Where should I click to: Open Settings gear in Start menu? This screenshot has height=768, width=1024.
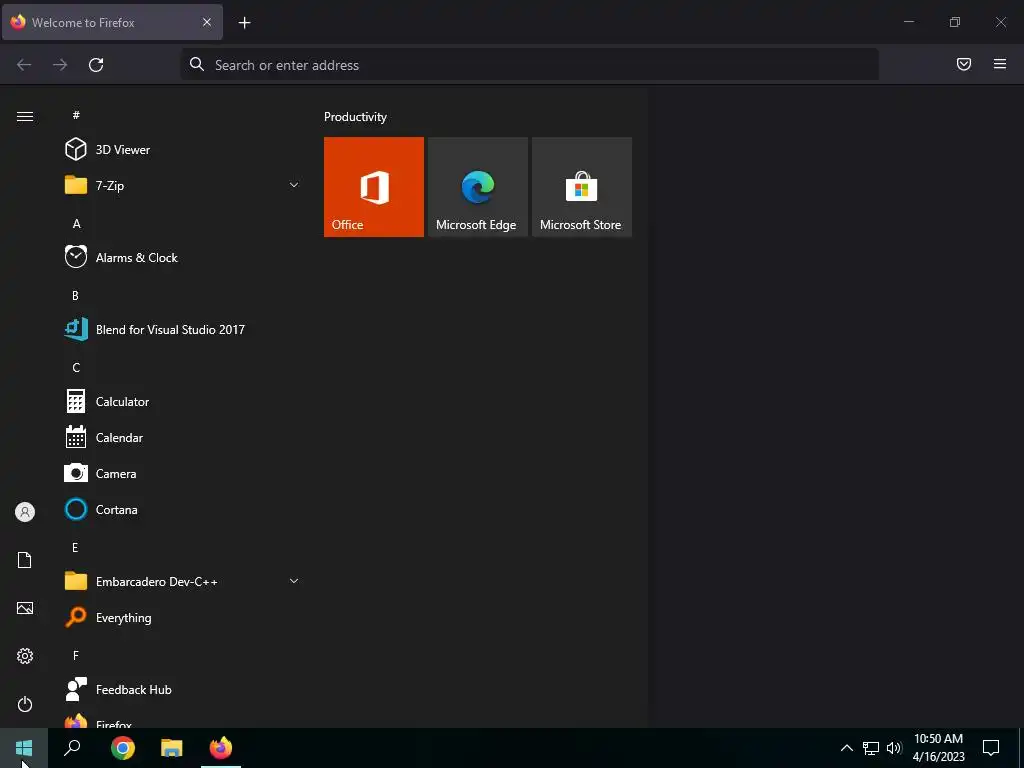point(25,656)
